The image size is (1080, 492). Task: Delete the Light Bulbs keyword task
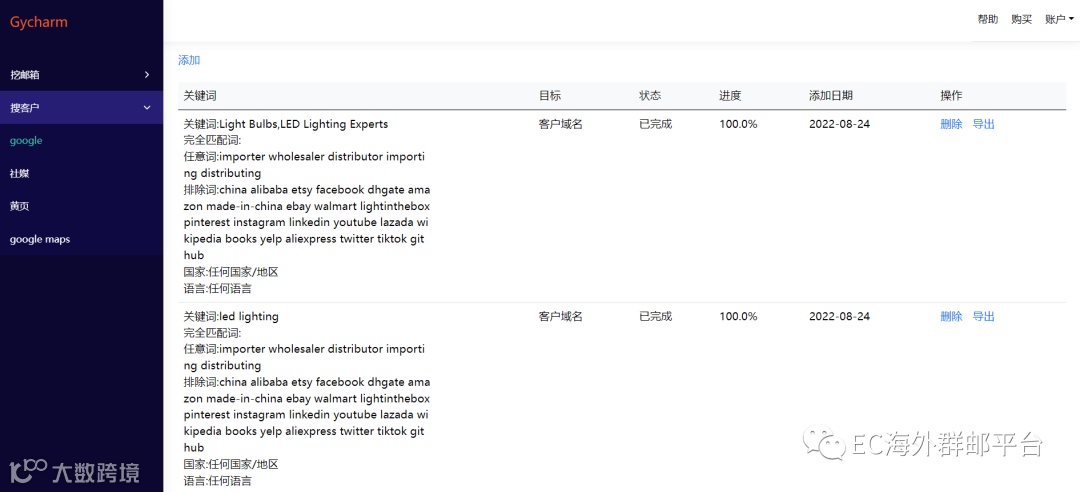(951, 124)
